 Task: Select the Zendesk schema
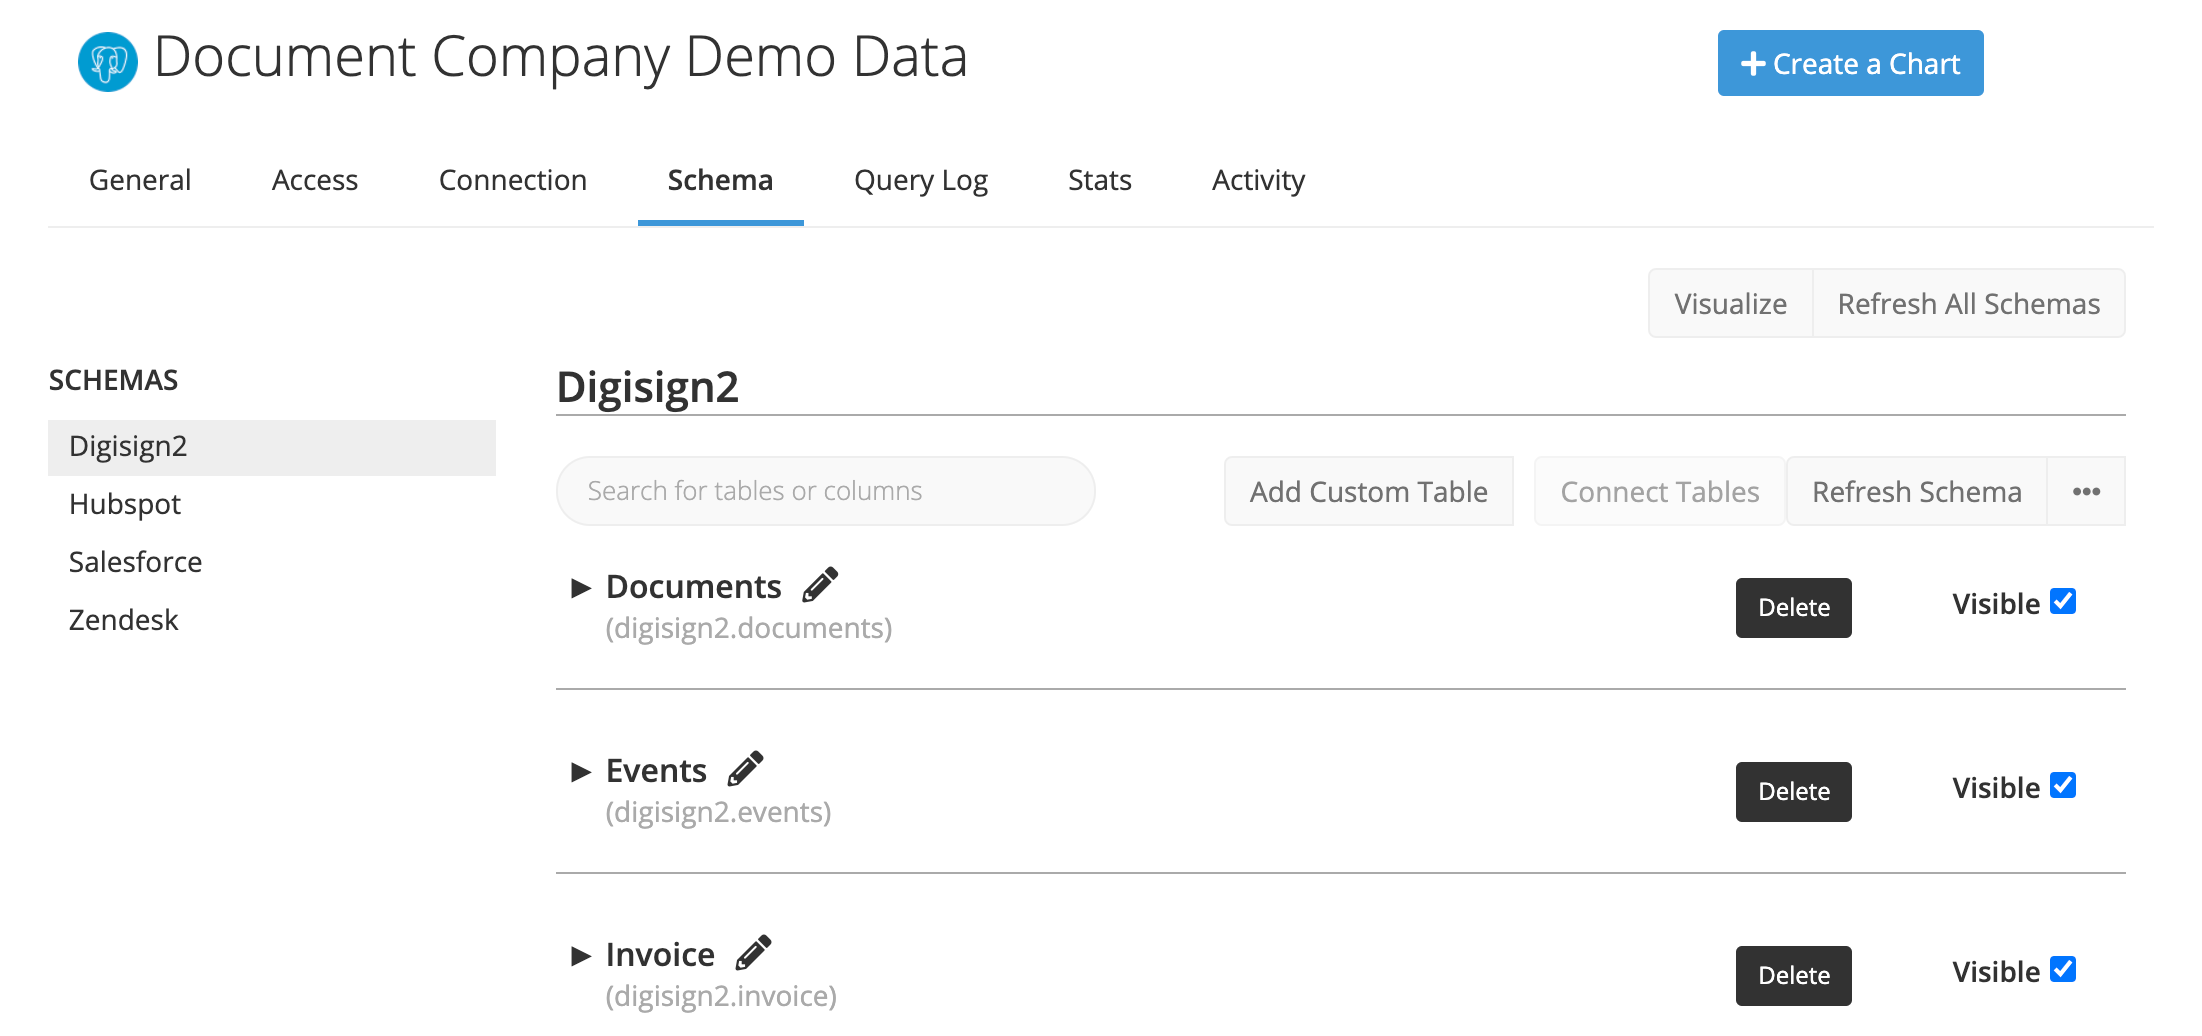click(123, 620)
